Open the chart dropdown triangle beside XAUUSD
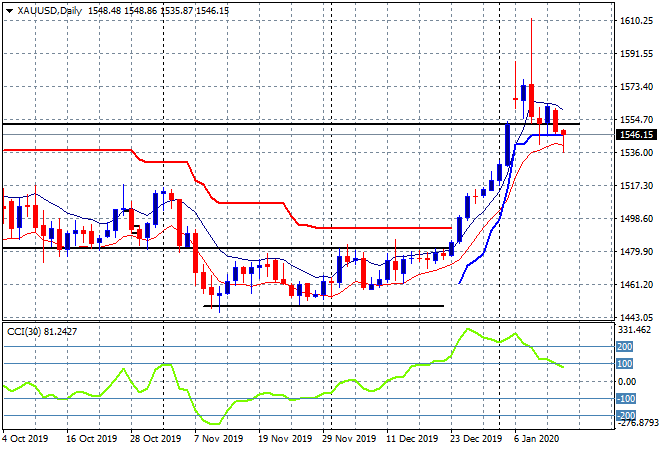 9,11
